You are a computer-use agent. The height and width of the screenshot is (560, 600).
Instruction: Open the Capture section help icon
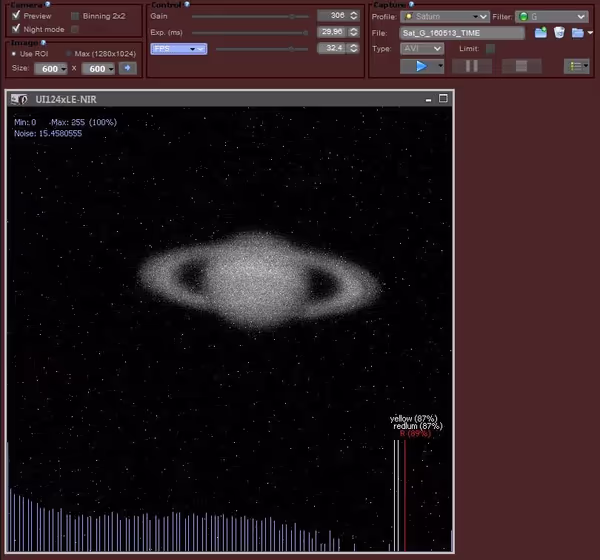(411, 4)
